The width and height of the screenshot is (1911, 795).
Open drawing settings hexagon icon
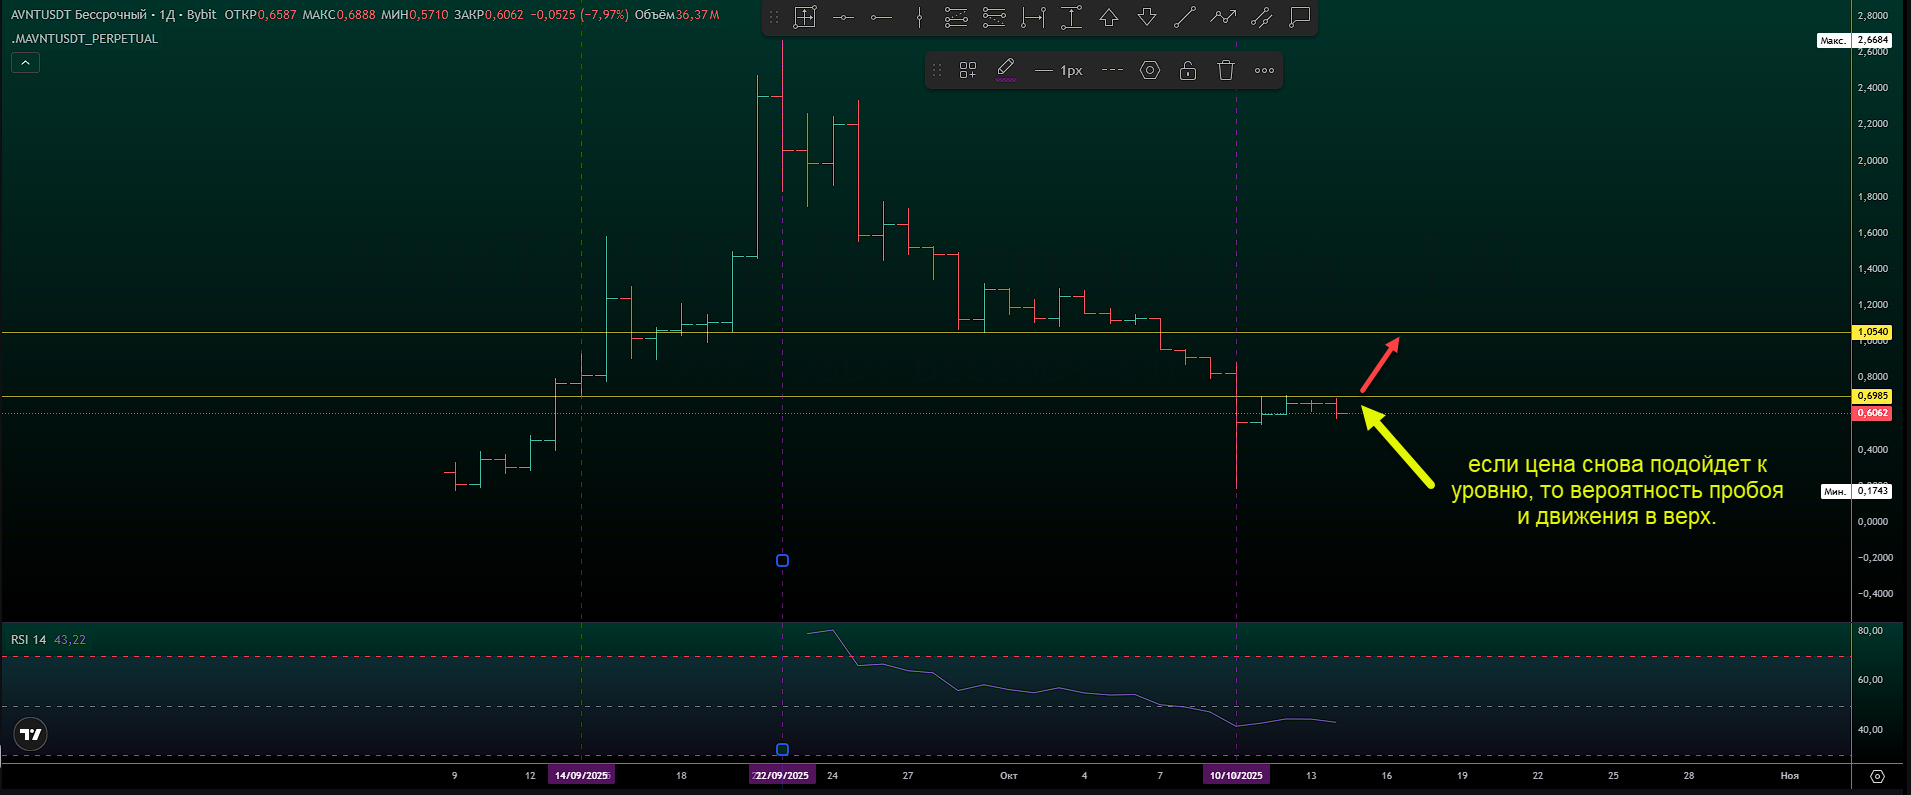pos(1150,70)
